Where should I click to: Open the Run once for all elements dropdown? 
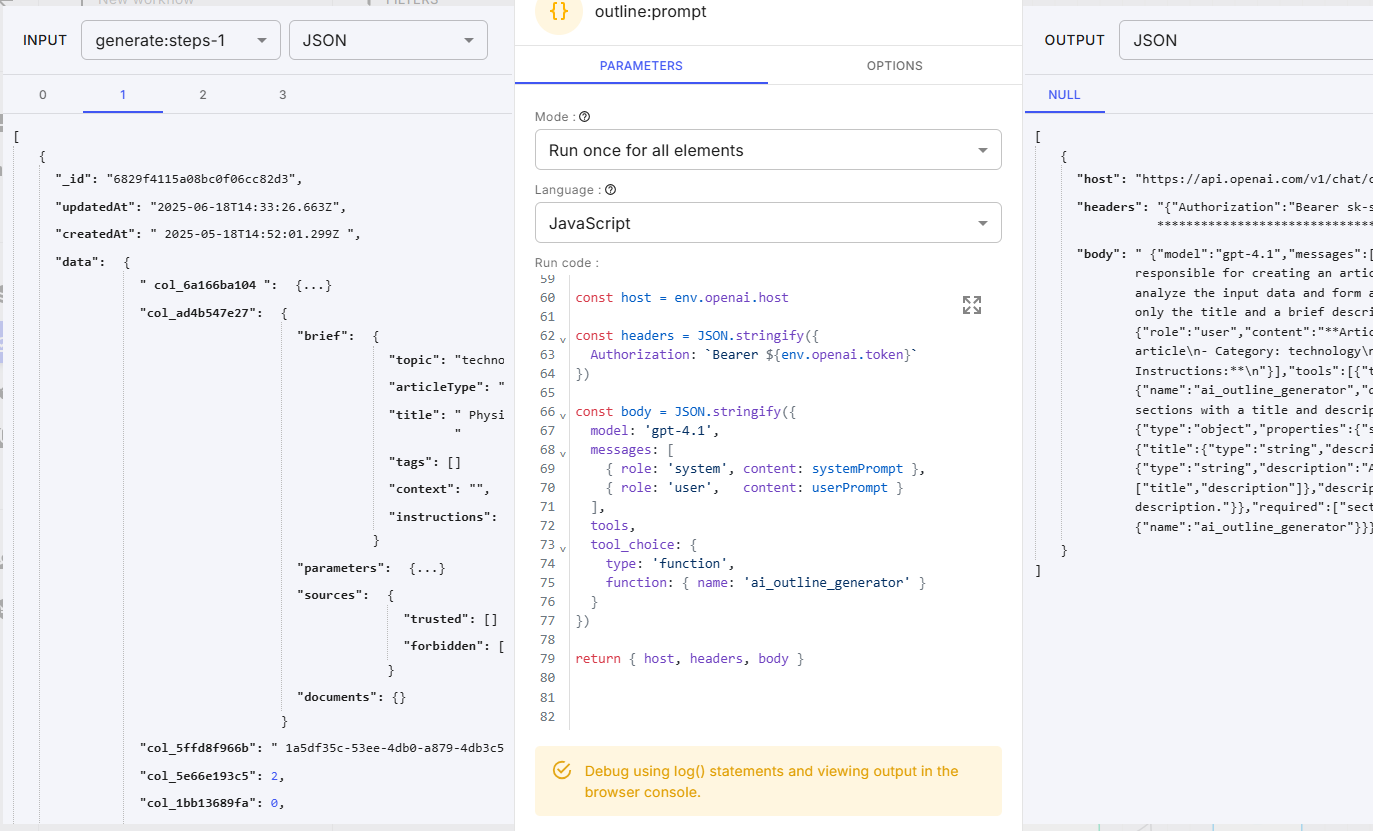click(767, 150)
